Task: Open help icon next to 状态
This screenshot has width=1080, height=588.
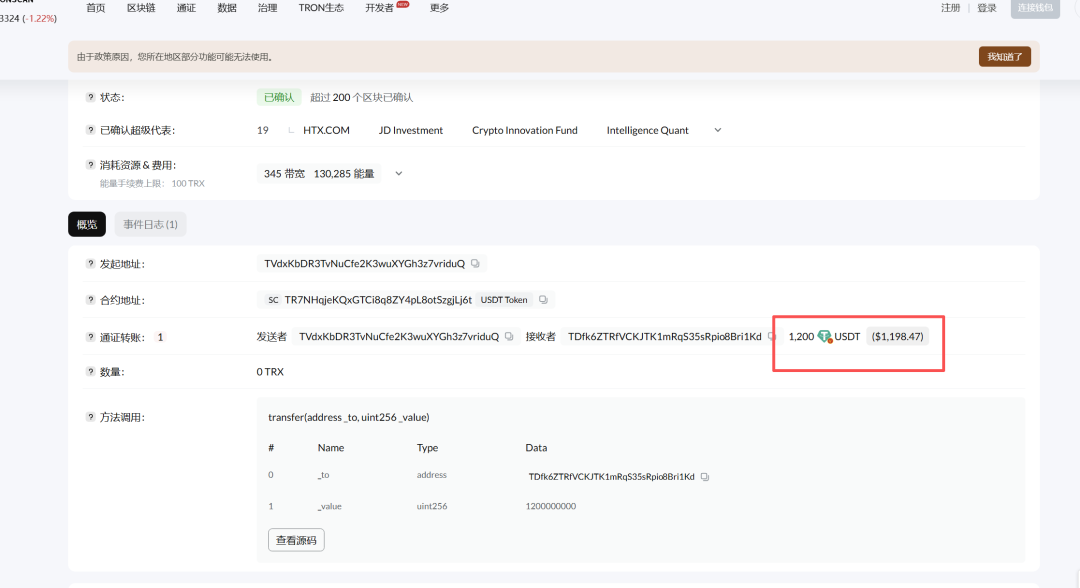Action: [90, 97]
